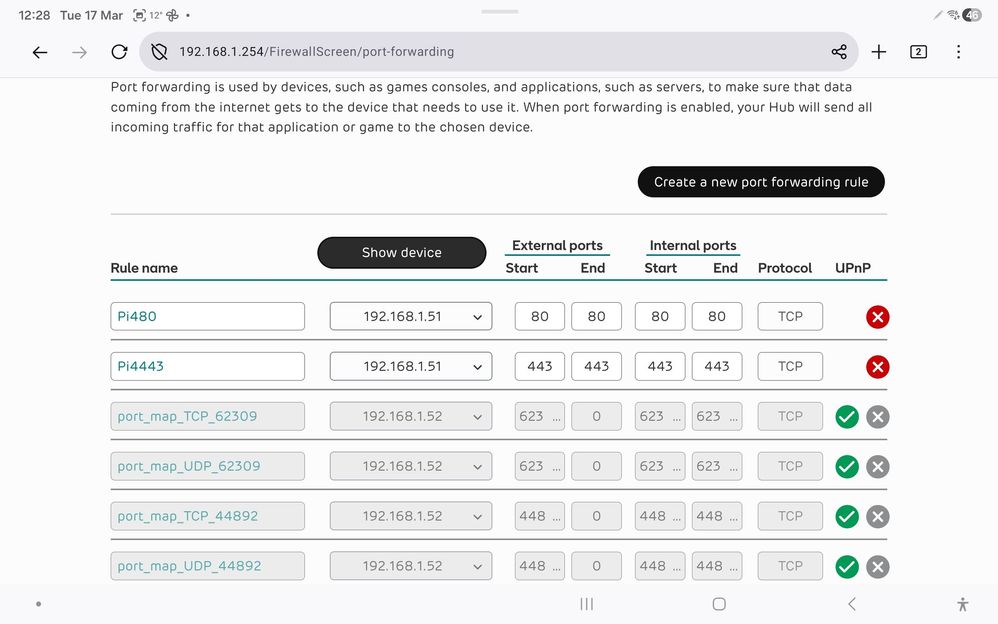Open the browser tab switcher

pos(918,51)
